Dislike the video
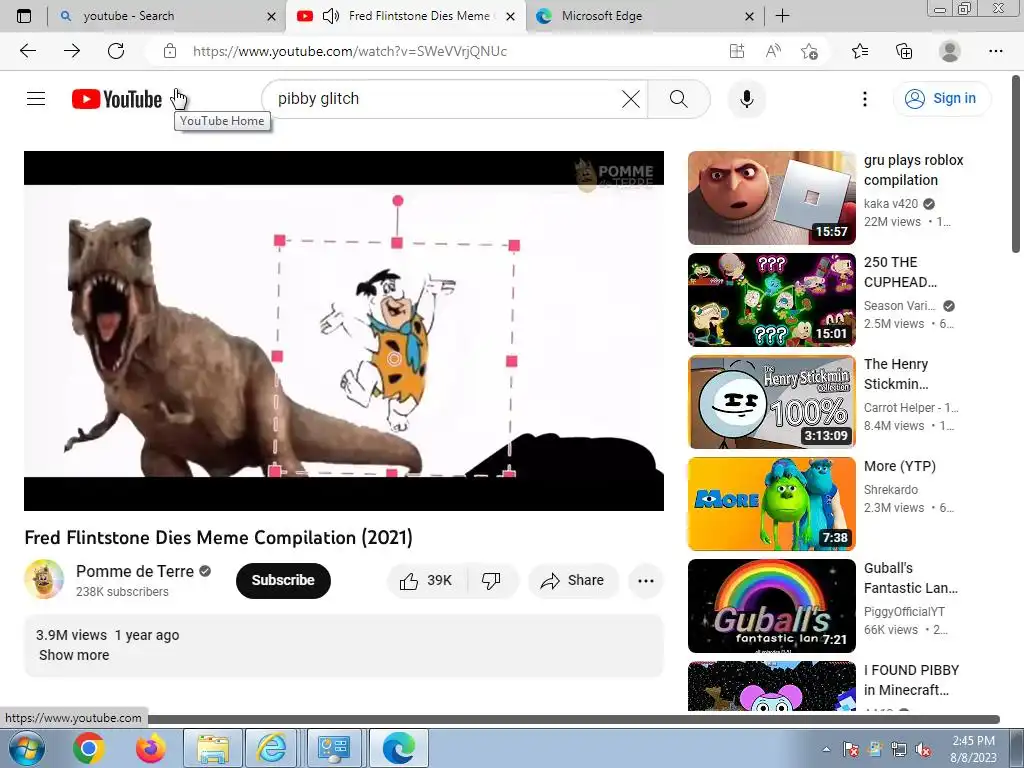 tap(491, 581)
